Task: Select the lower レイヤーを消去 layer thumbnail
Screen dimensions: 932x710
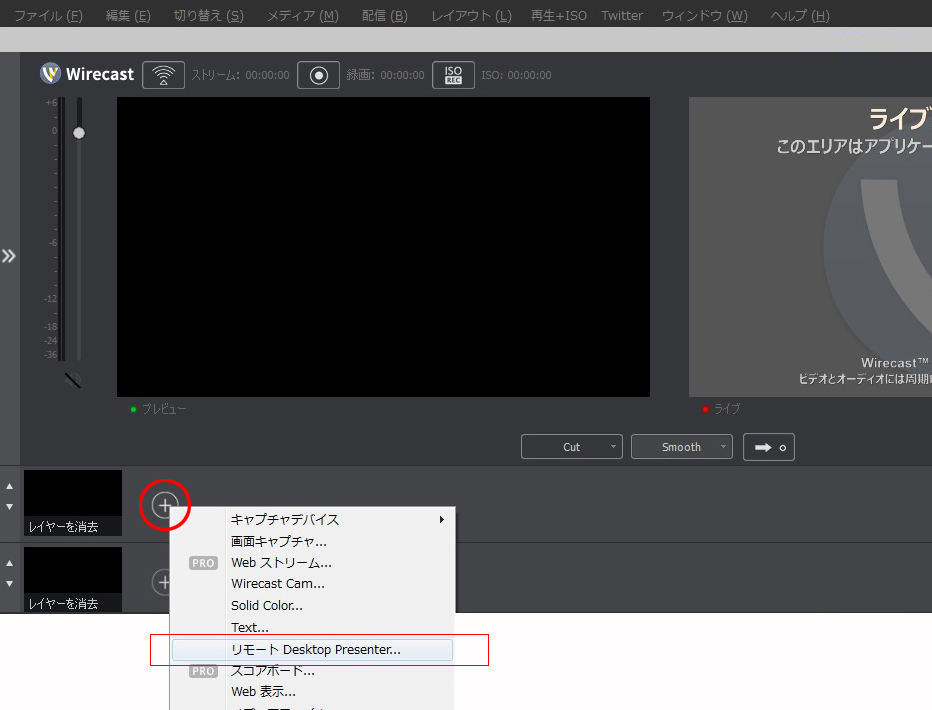Action: pyautogui.click(x=73, y=579)
